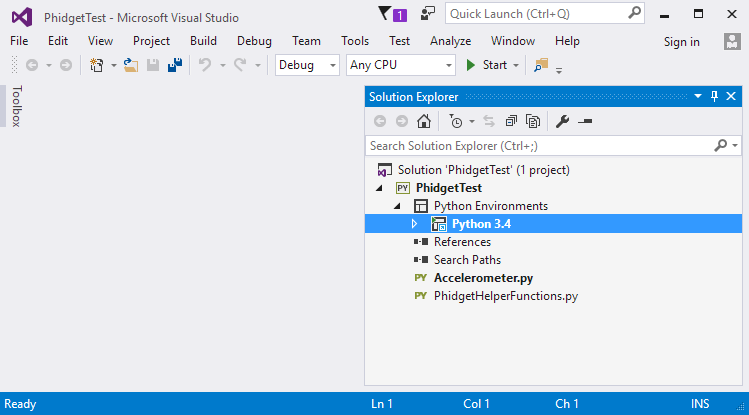Open the Help menu
The height and width of the screenshot is (415, 749).
[567, 41]
